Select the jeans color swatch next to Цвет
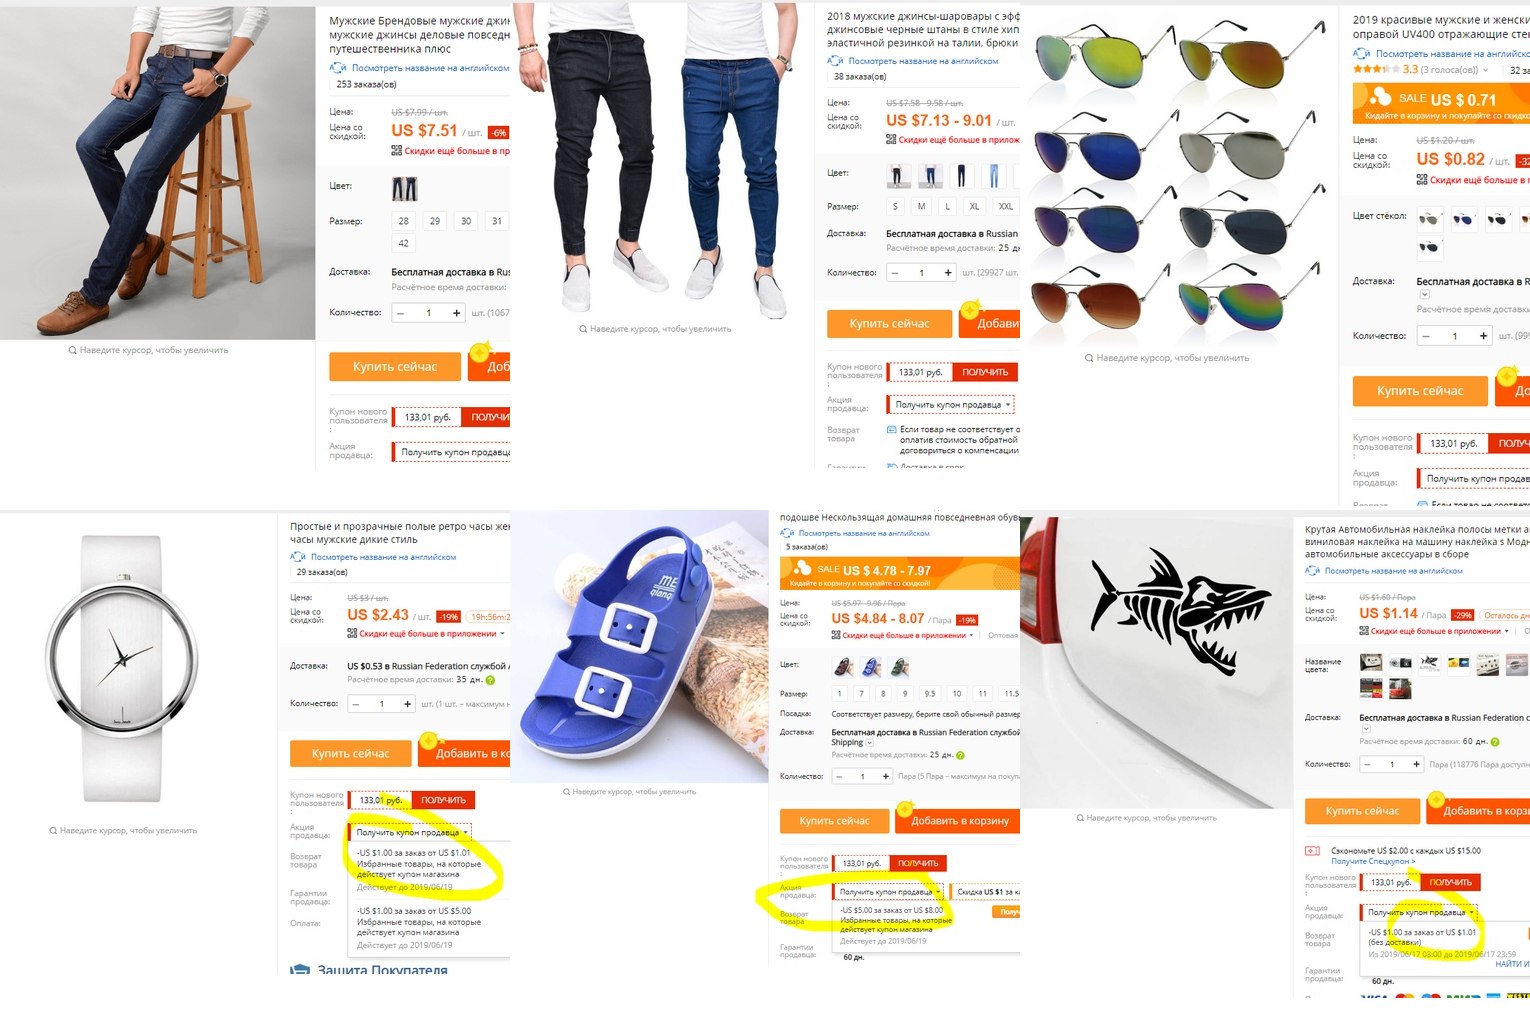The width and height of the screenshot is (1530, 1020). click(x=405, y=188)
